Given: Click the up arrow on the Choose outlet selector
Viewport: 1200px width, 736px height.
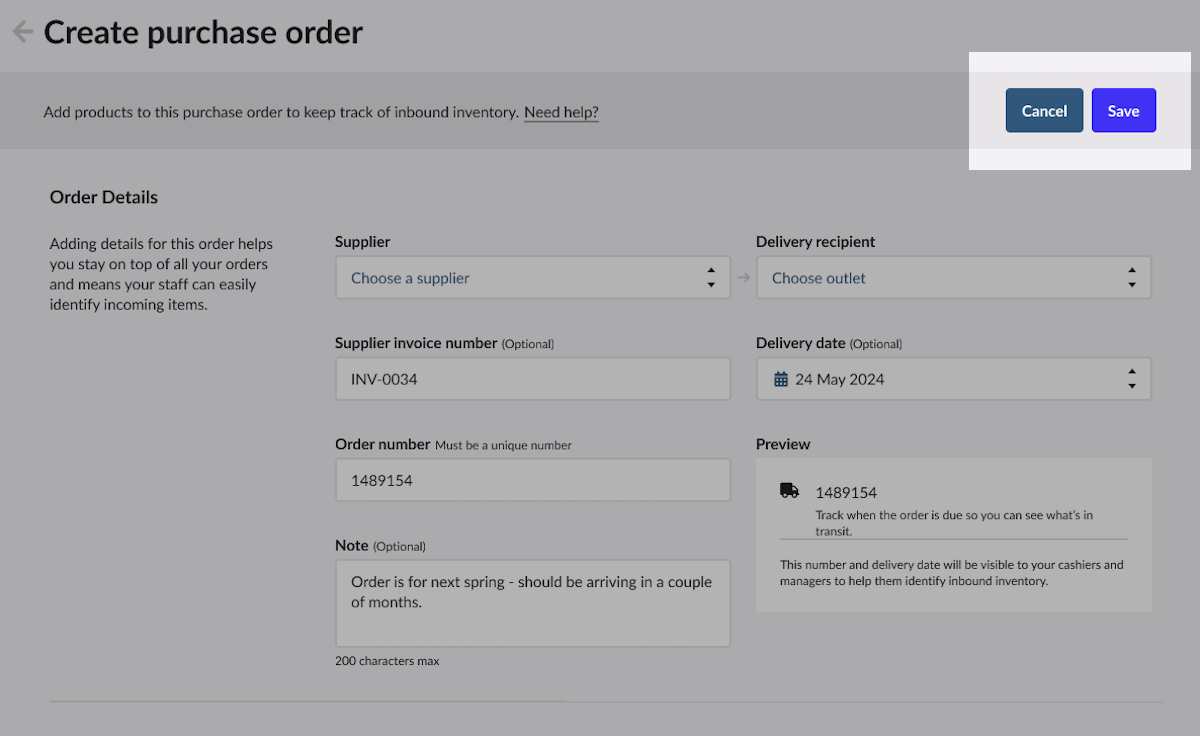Looking at the screenshot, I should (x=1131, y=272).
